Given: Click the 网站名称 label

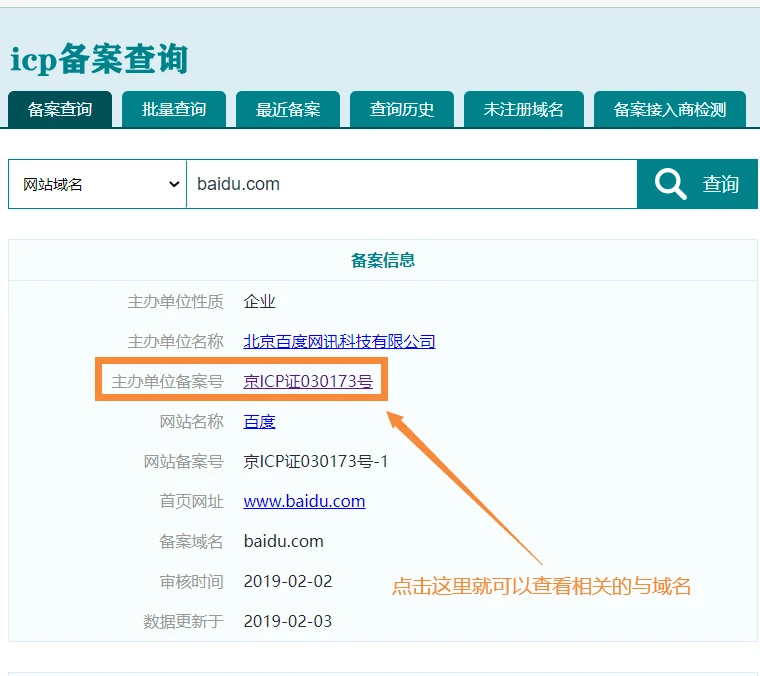Looking at the screenshot, I should pyautogui.click(x=191, y=422).
